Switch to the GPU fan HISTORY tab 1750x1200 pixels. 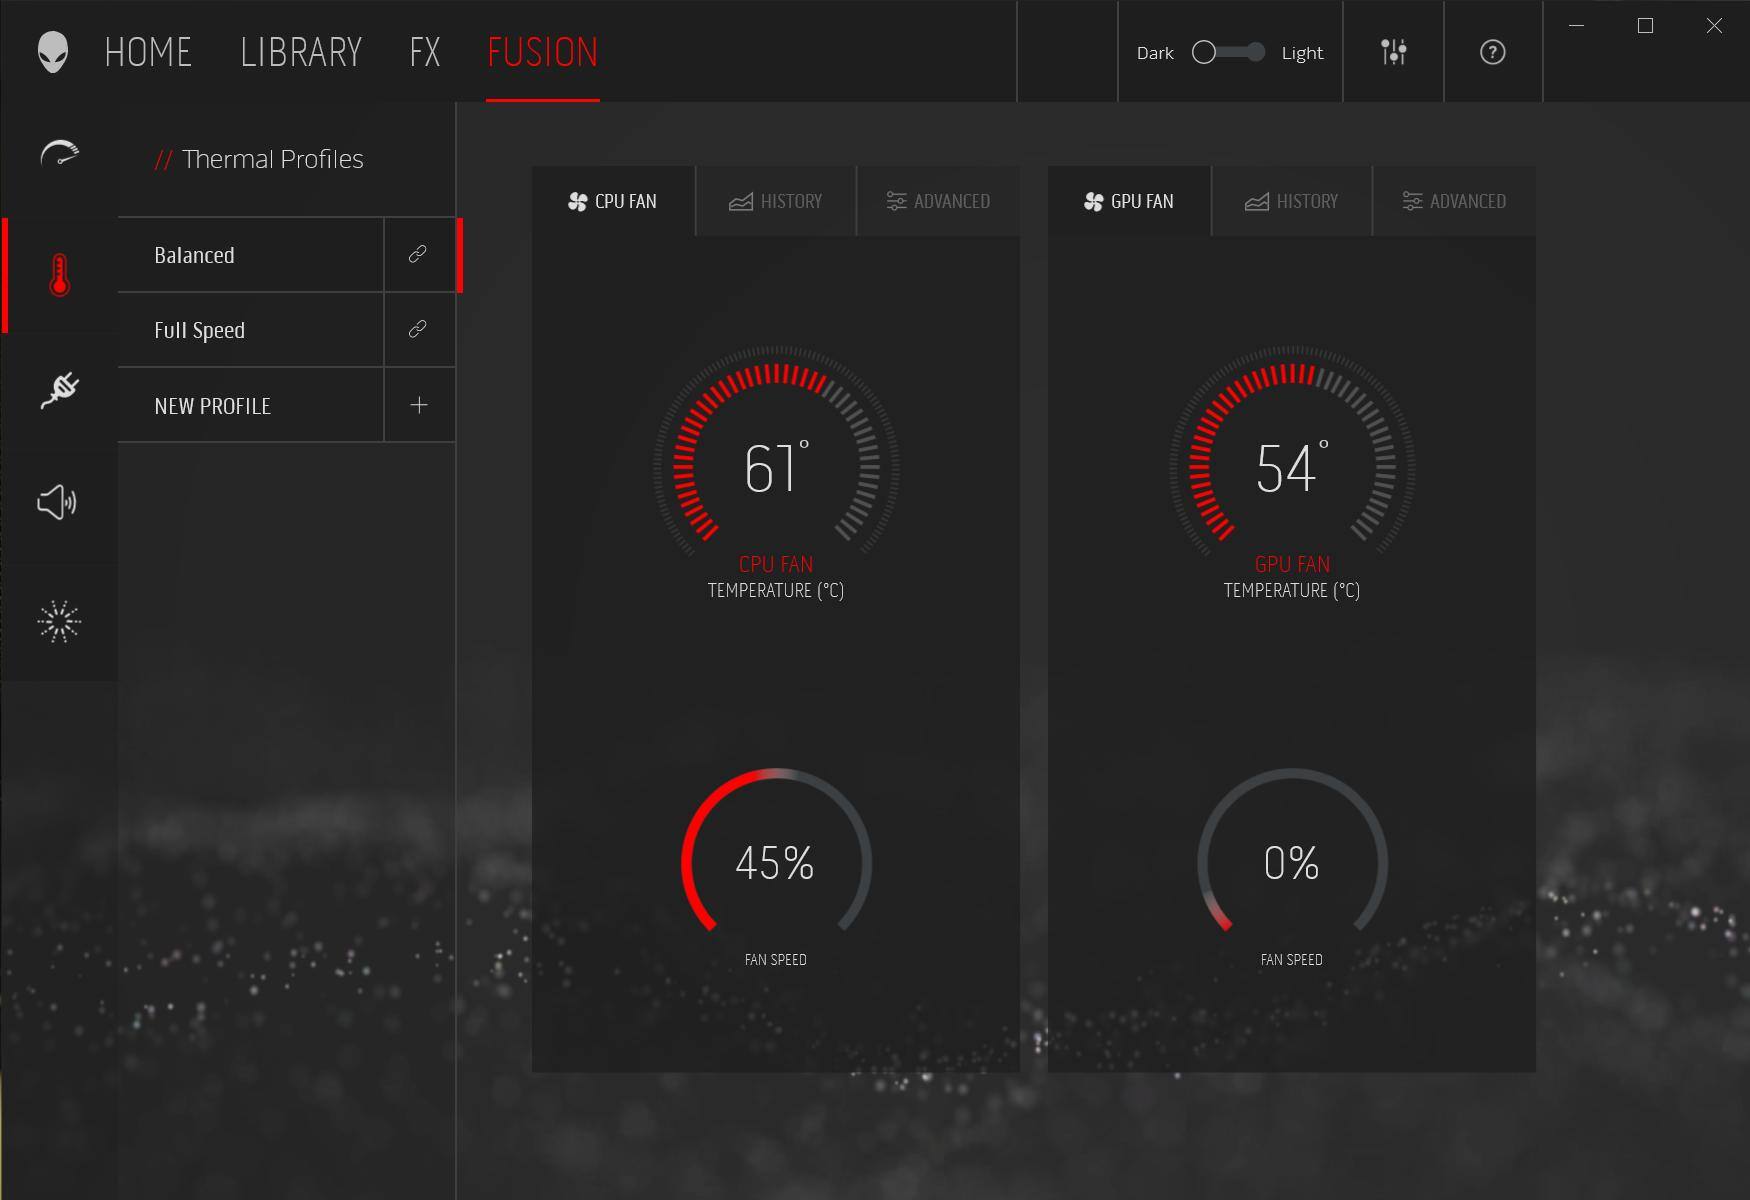[x=1291, y=201]
